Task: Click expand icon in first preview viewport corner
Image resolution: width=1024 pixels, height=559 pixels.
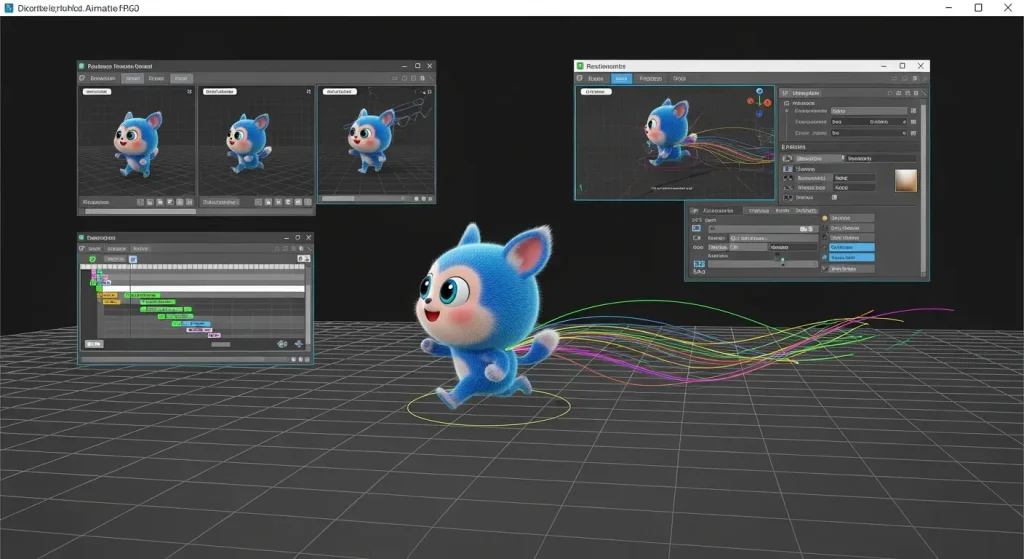Action: click(189, 91)
